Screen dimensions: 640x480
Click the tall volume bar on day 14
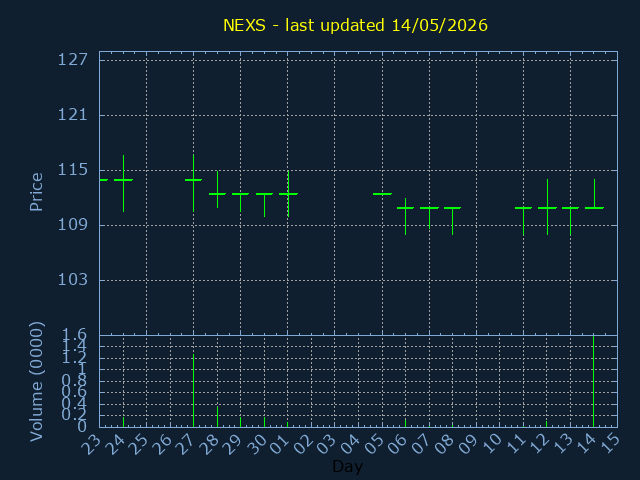point(593,381)
